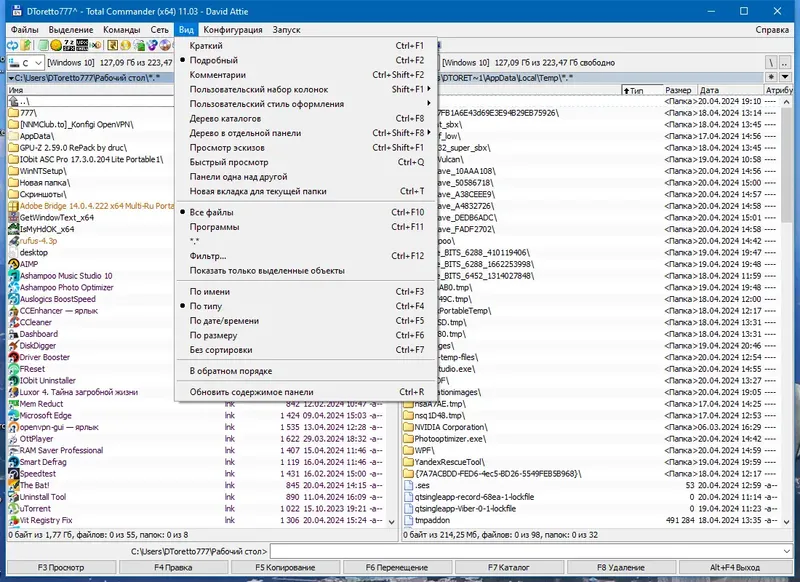
Task: Click the swap panels arrows toolbar icon
Action: [x=13, y=46]
